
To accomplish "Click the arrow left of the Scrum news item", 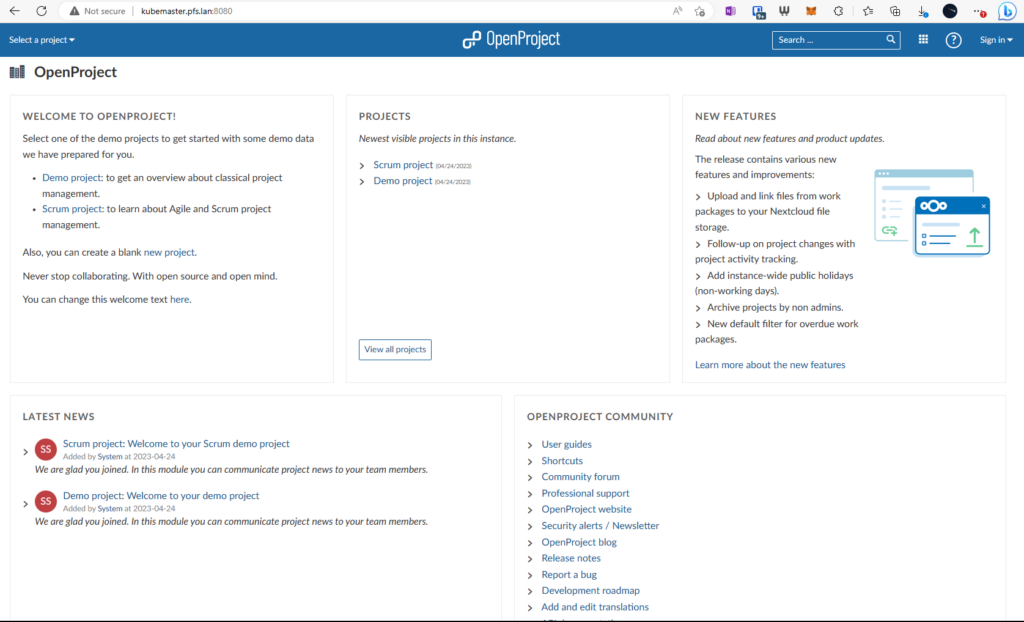I will click(25, 451).
